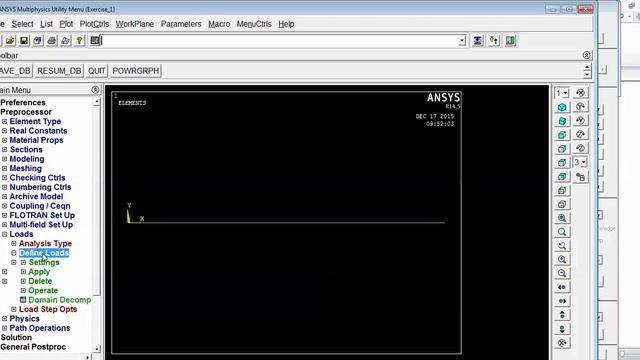Open Preferences in the Main Menu
This screenshot has width=640, height=360.
coord(23,102)
